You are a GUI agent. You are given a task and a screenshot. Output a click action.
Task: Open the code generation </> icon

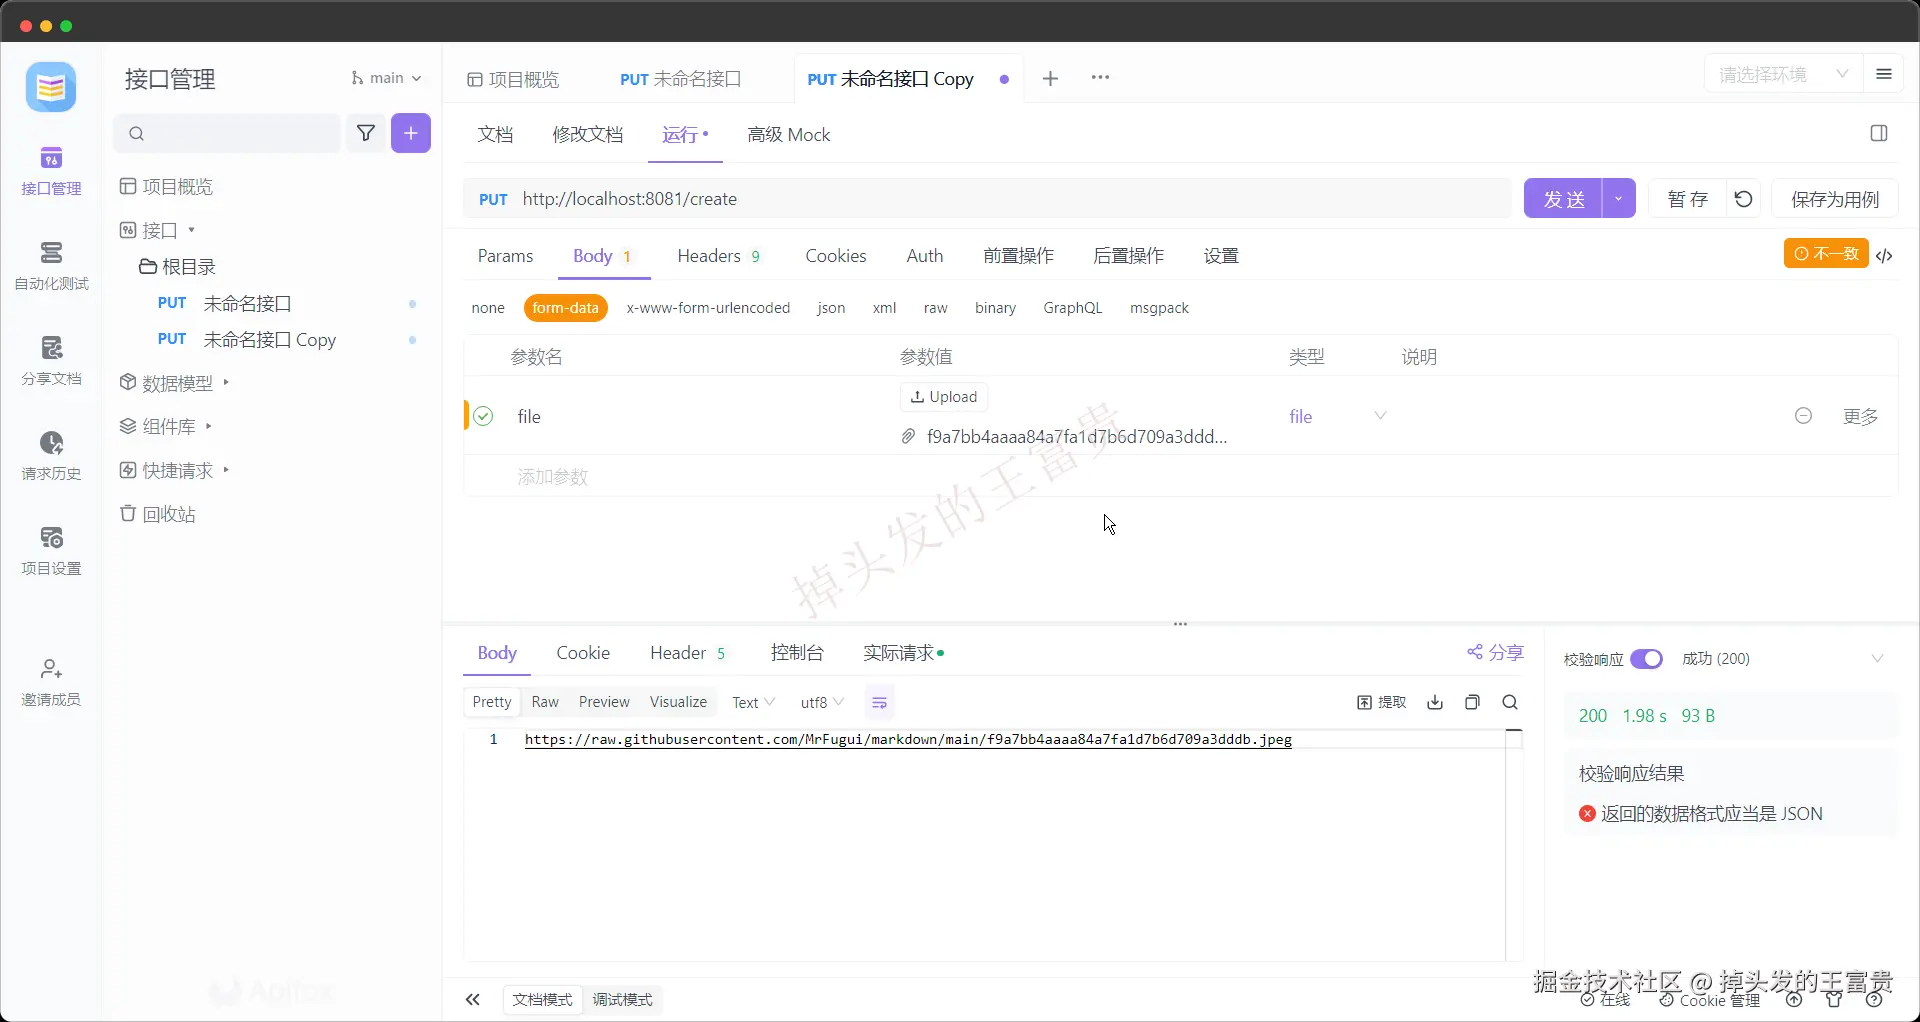pos(1885,256)
